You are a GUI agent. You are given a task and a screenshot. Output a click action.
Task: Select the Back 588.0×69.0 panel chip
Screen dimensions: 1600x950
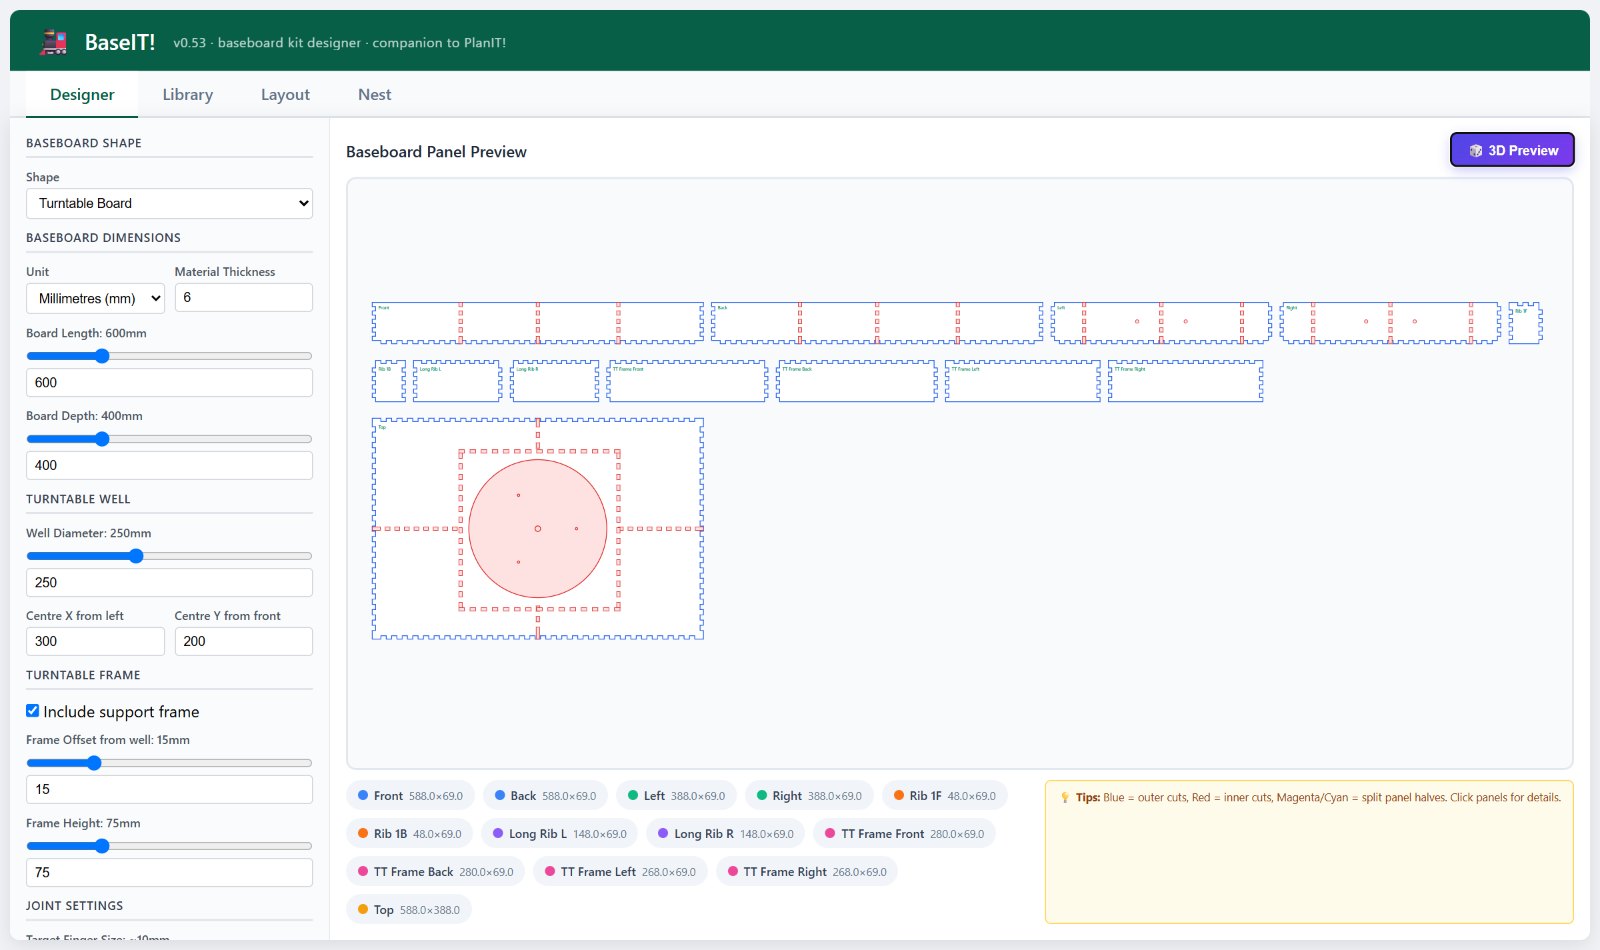click(x=545, y=796)
